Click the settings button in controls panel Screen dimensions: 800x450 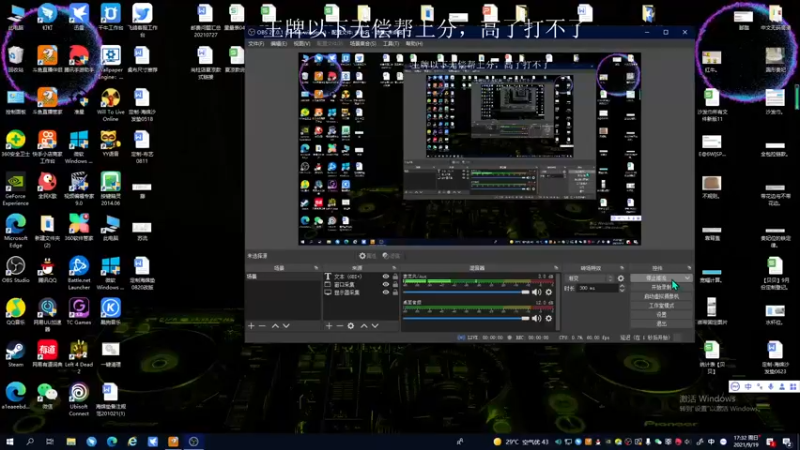661,315
